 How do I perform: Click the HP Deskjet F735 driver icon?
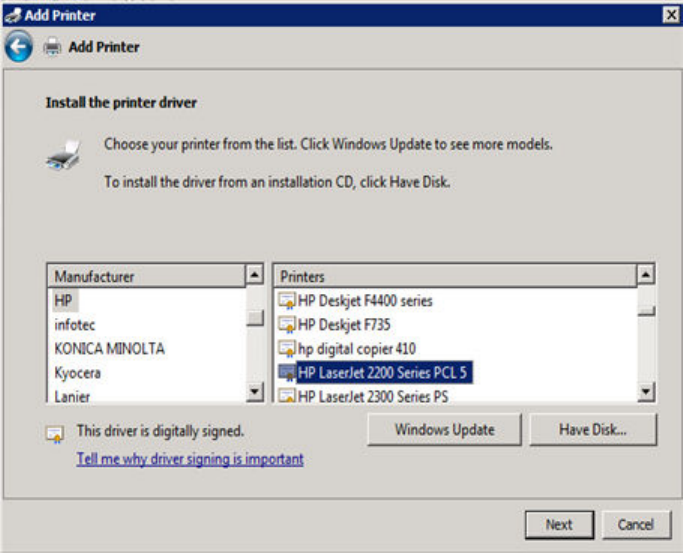287,324
